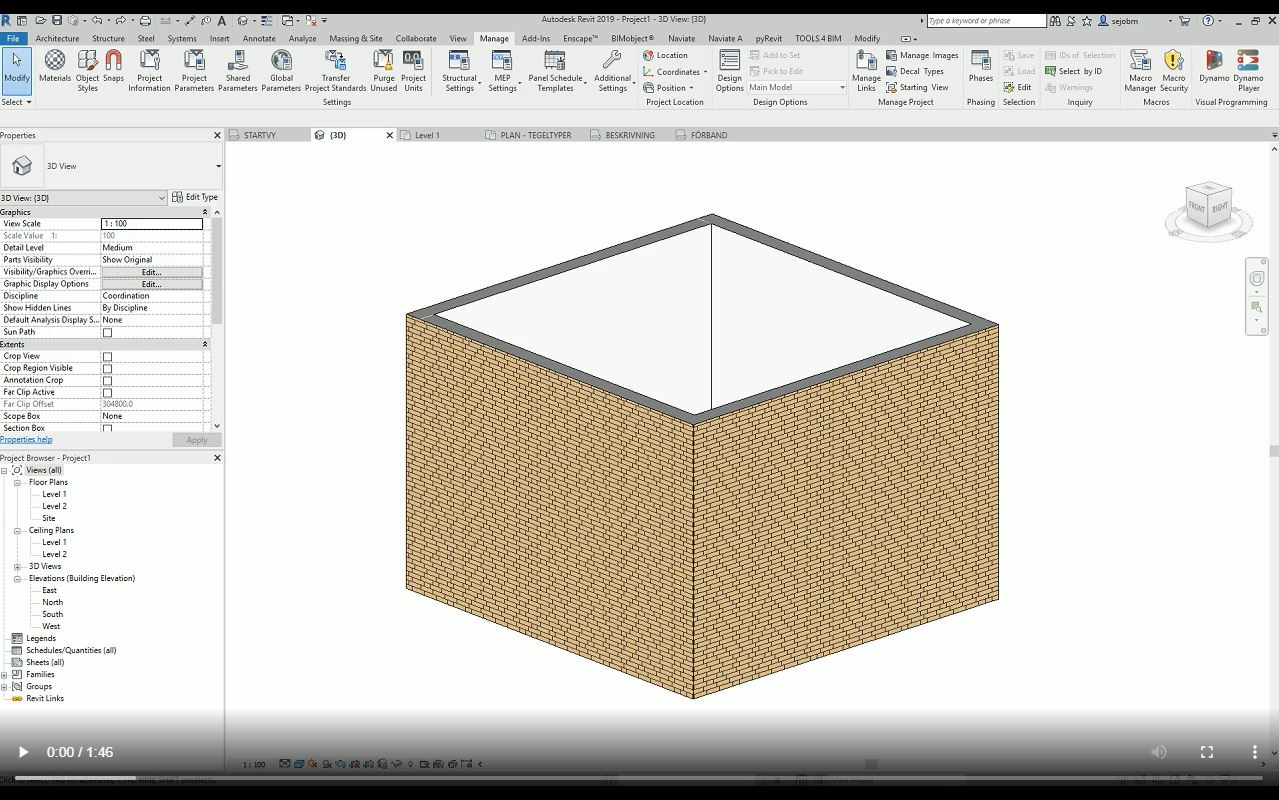Open the Location tool

click(x=666, y=55)
